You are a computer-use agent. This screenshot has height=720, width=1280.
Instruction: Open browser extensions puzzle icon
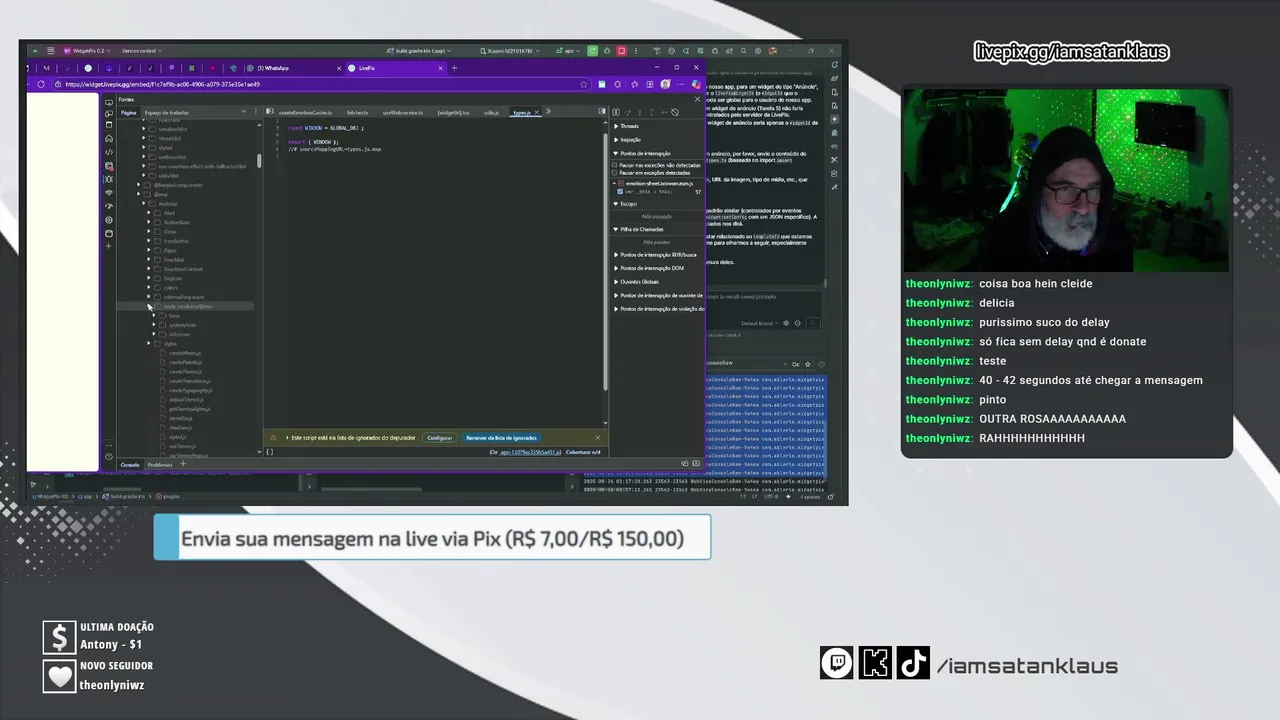[x=618, y=84]
